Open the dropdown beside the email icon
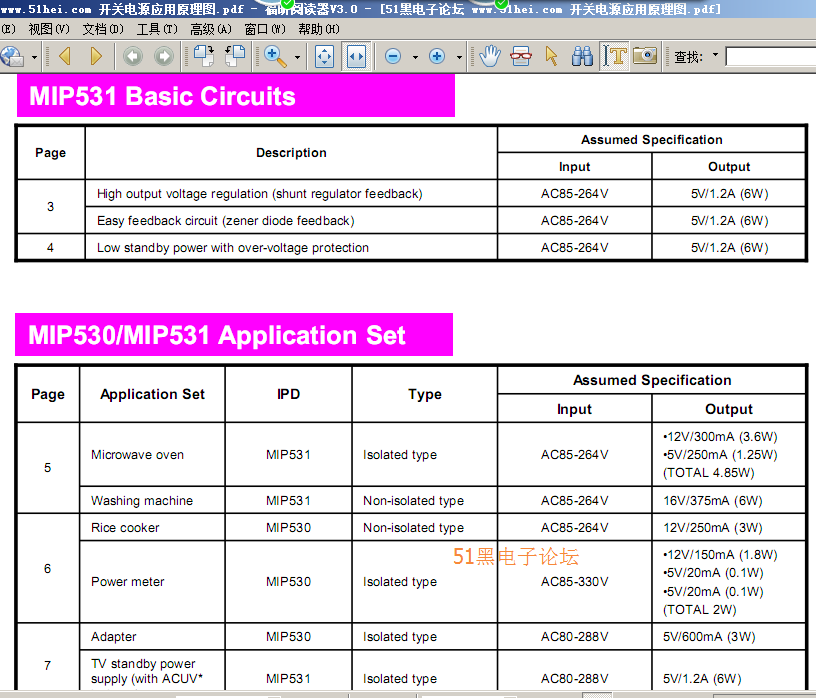 point(34,57)
